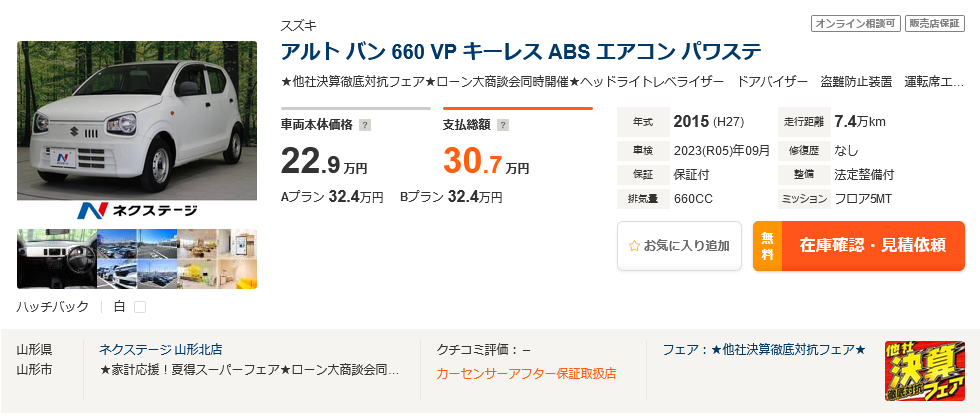Click the 家計応援 夏得スーパーフェア dealer text
Viewport: 980px width, 420px height.
[x=250, y=371]
